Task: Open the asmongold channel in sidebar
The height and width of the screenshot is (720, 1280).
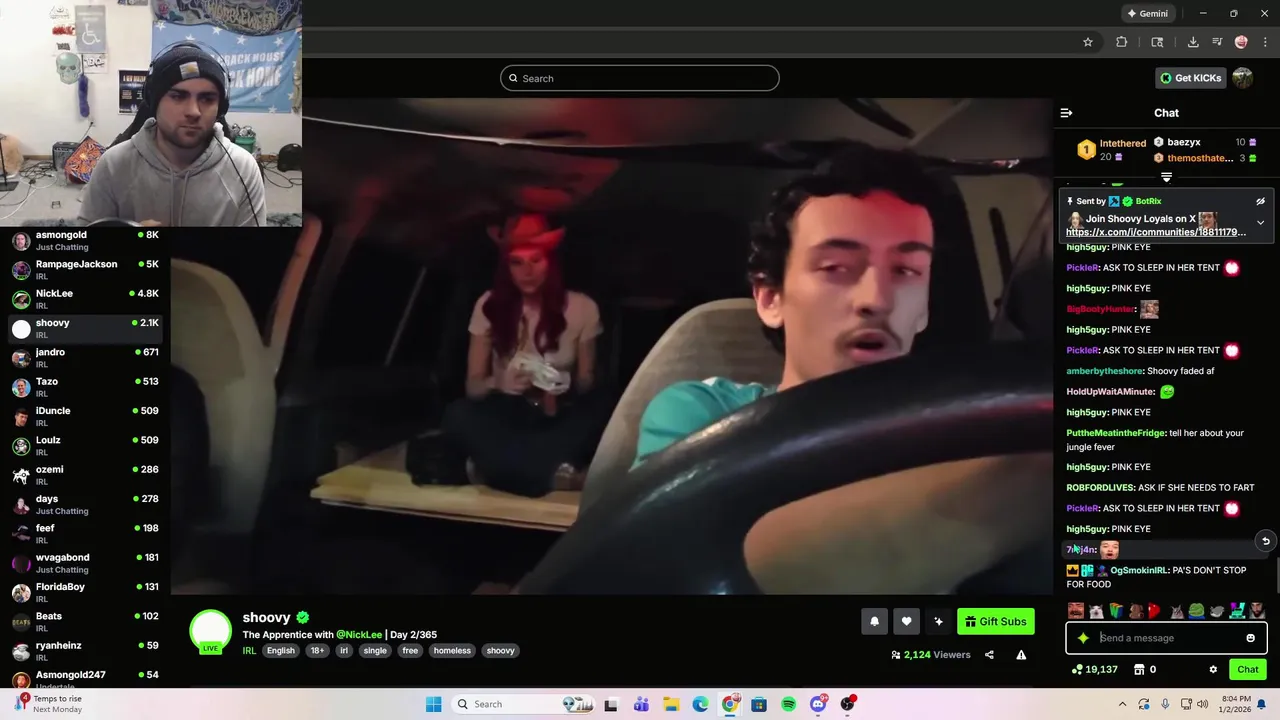Action: click(85, 240)
